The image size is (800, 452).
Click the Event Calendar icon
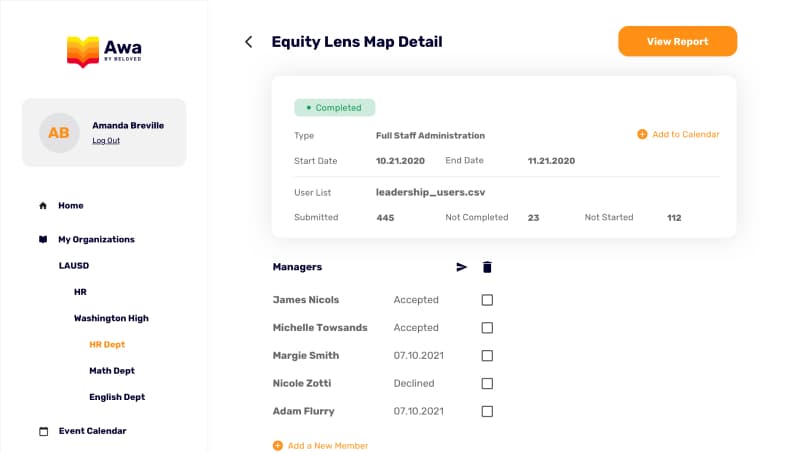[43, 431]
